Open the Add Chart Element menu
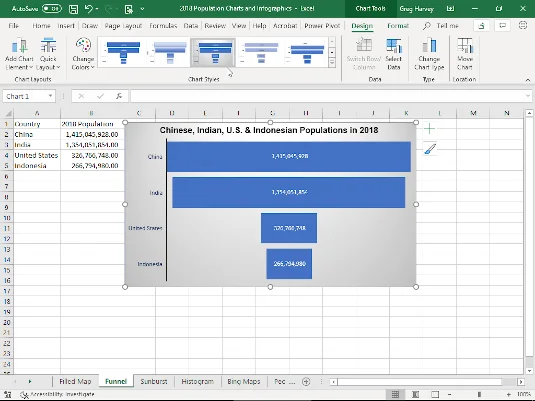Image resolution: width=535 pixels, height=401 pixels. (x=19, y=54)
